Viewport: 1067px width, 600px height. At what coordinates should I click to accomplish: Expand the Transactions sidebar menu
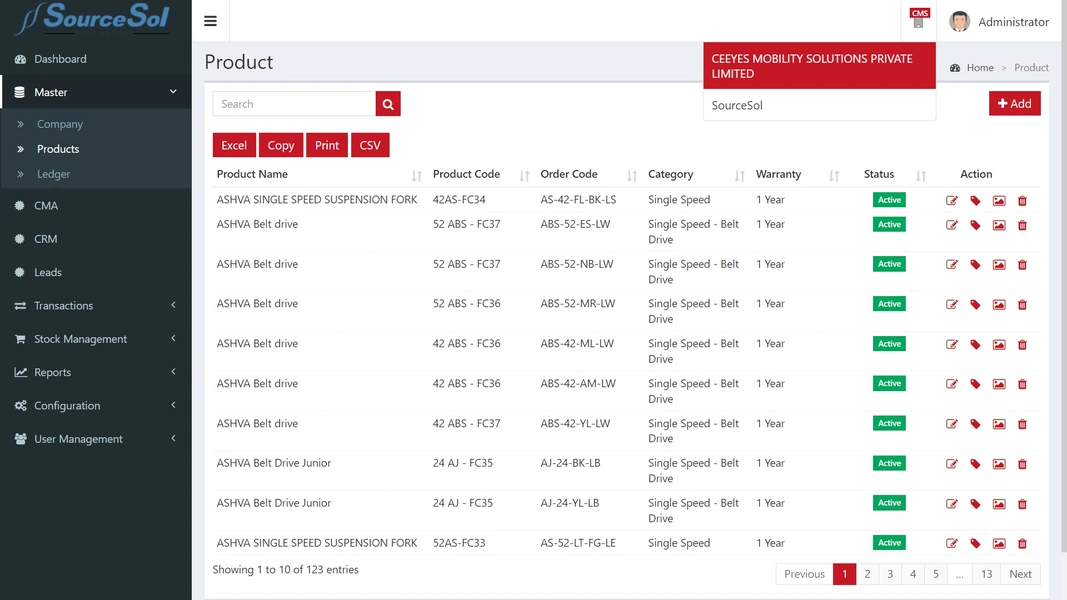tap(95, 306)
